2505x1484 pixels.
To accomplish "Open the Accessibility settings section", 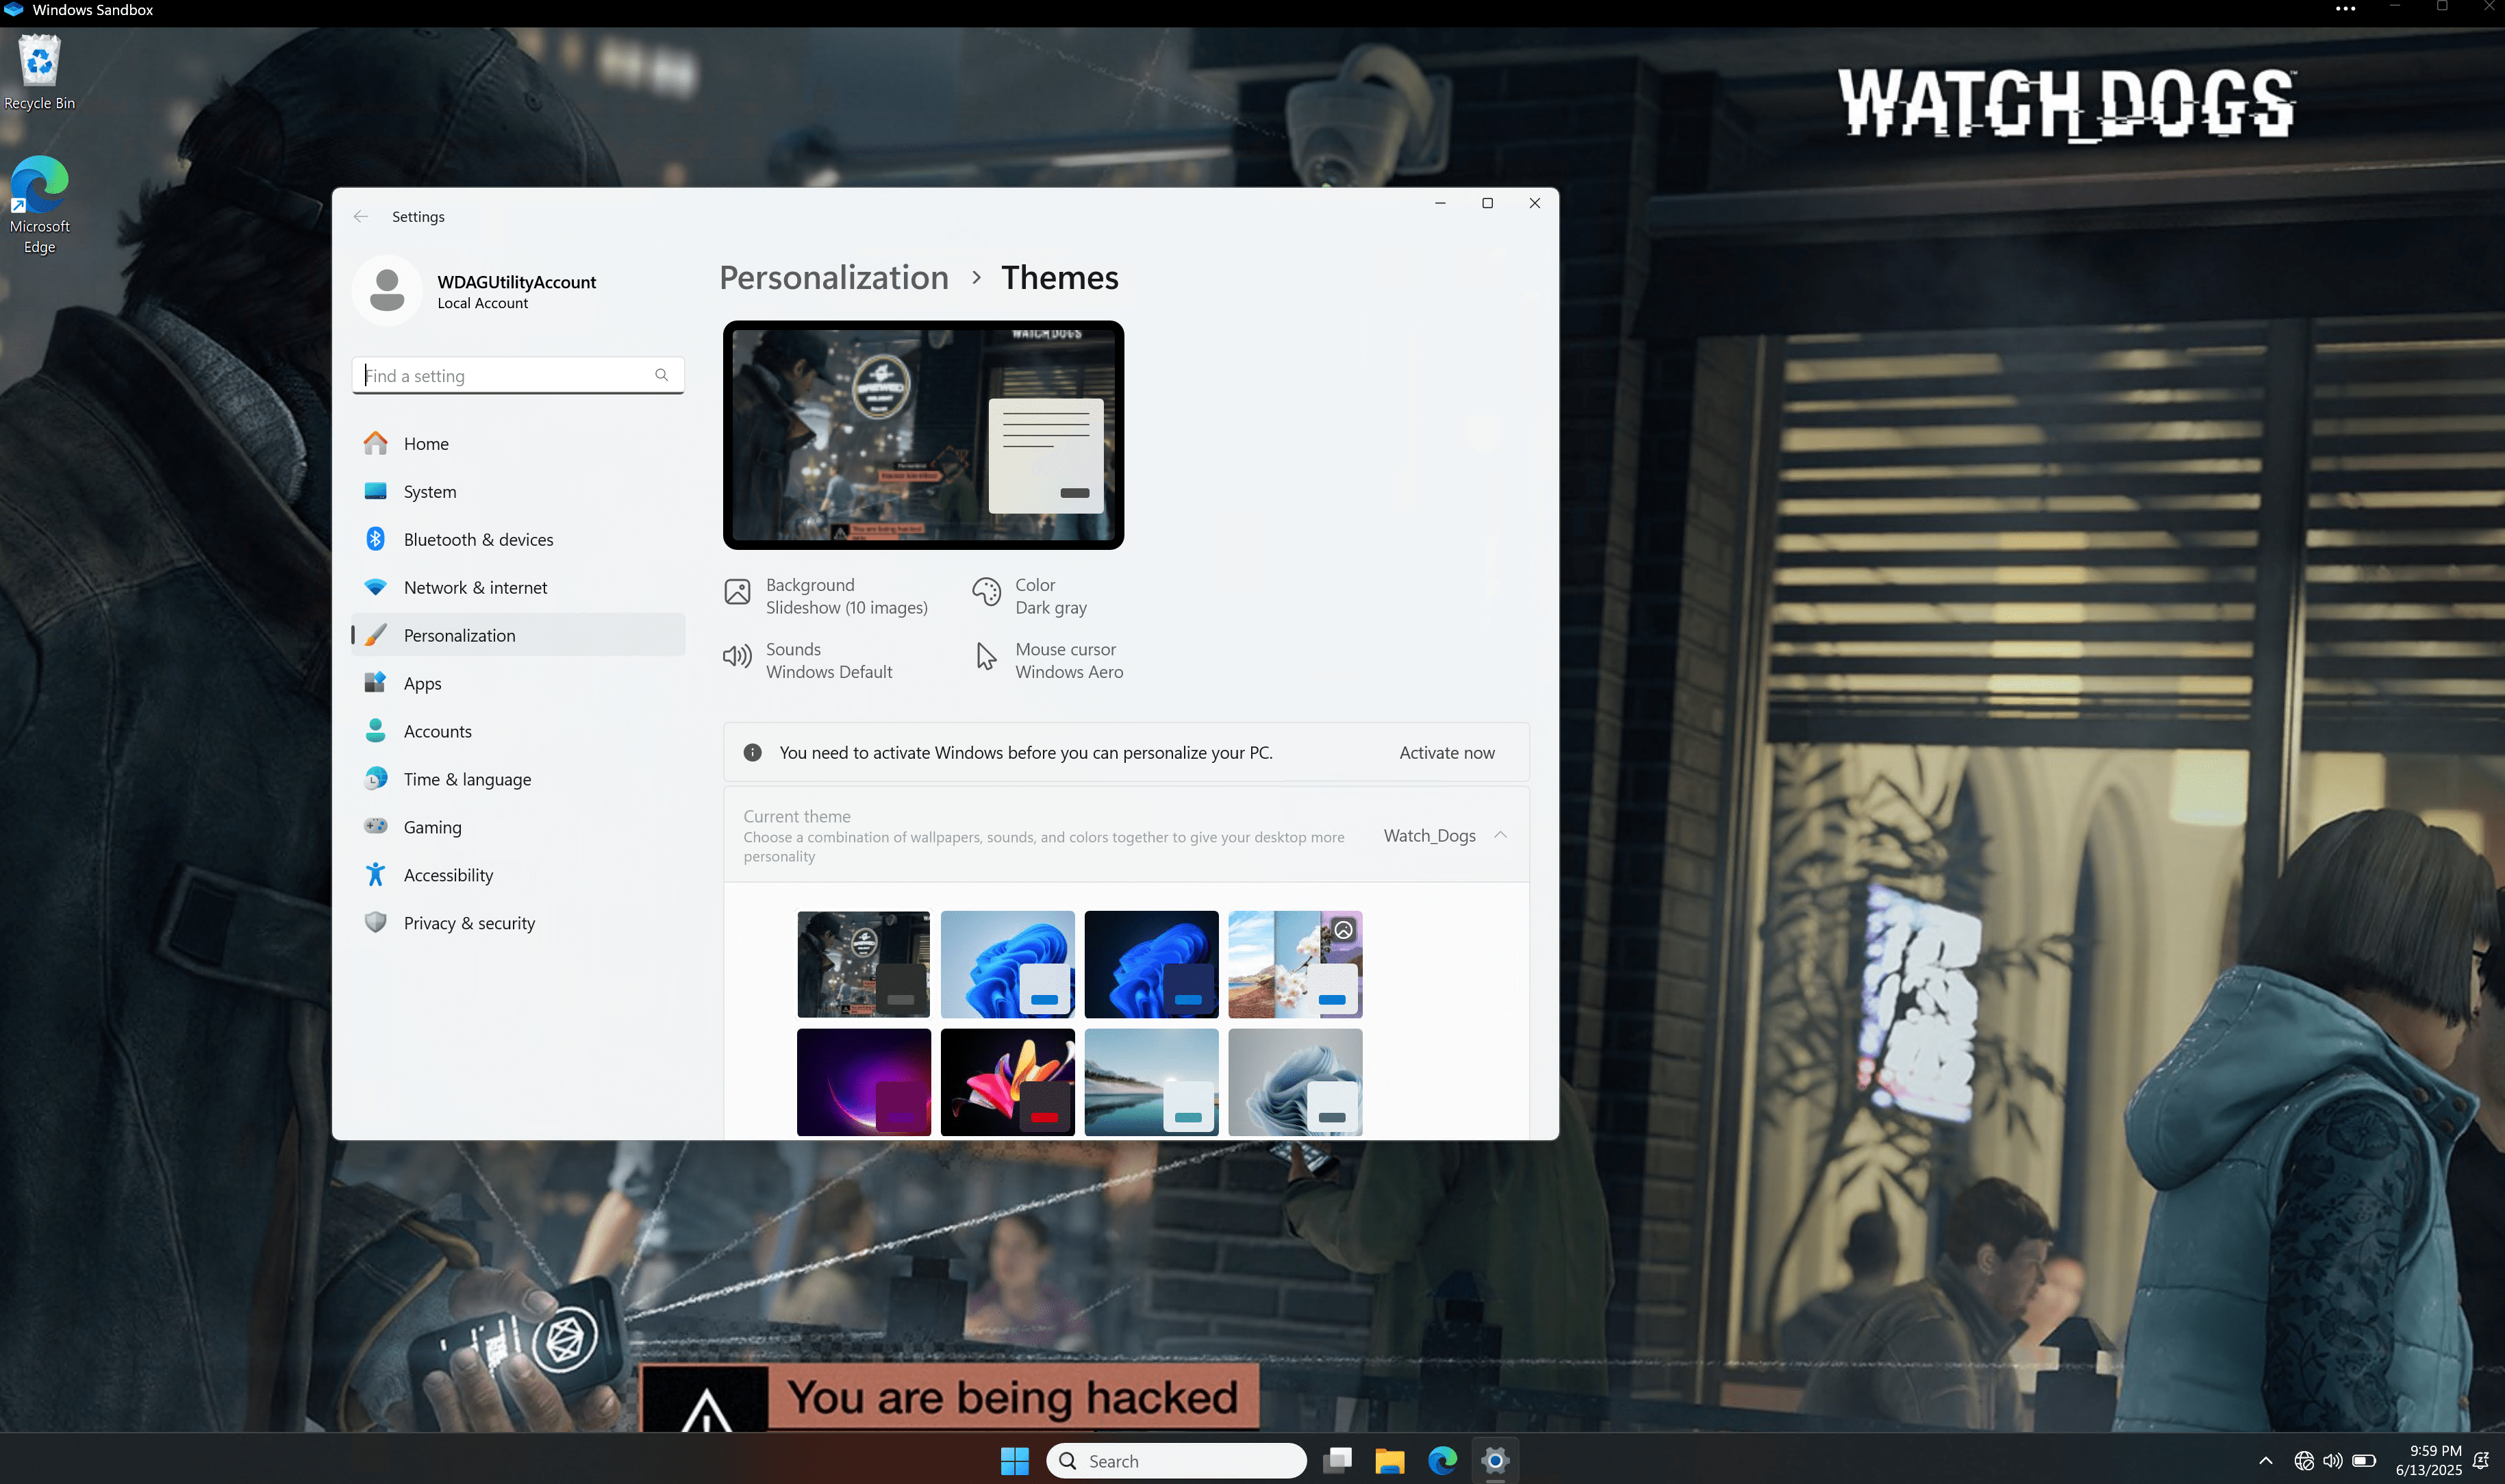I will [448, 875].
